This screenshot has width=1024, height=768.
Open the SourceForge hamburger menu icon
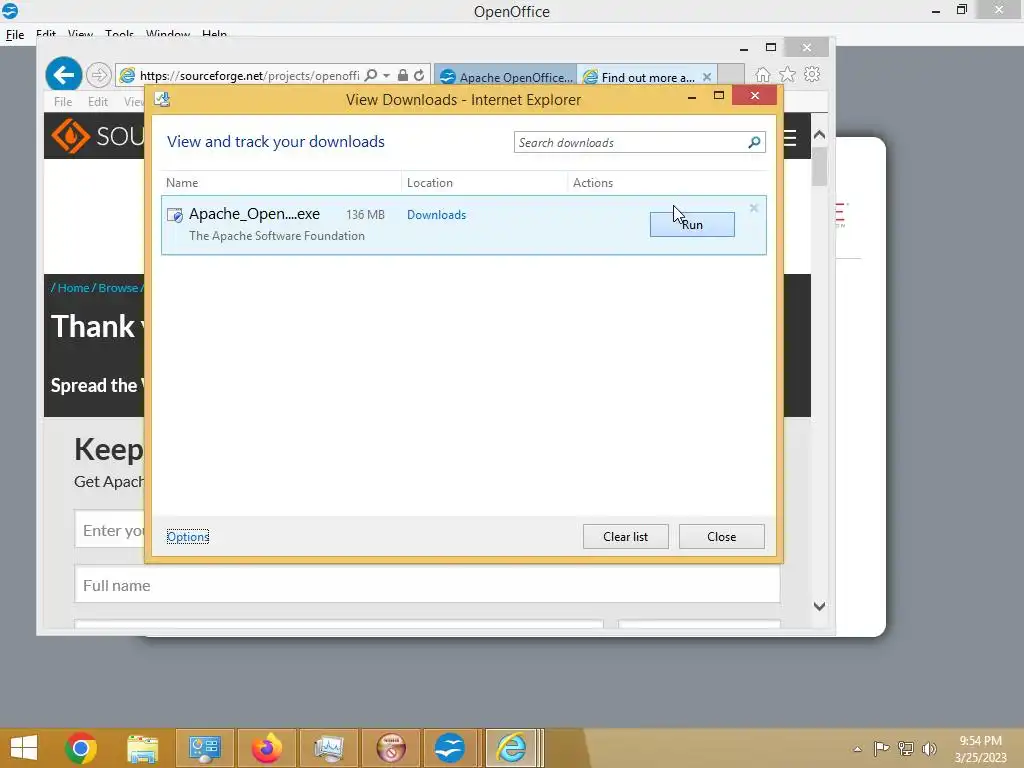790,138
